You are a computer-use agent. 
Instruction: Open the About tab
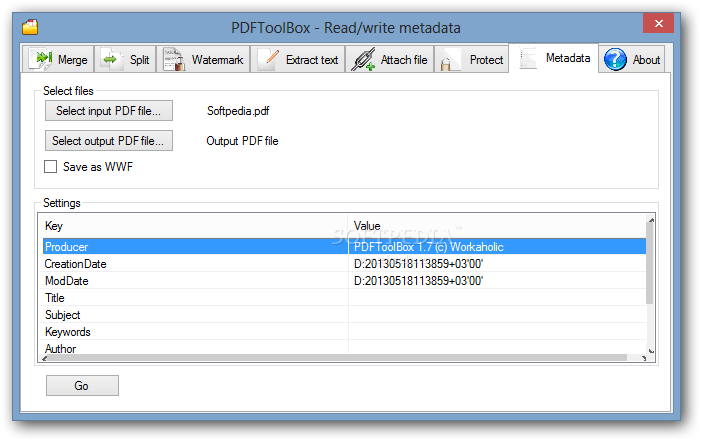coord(631,59)
